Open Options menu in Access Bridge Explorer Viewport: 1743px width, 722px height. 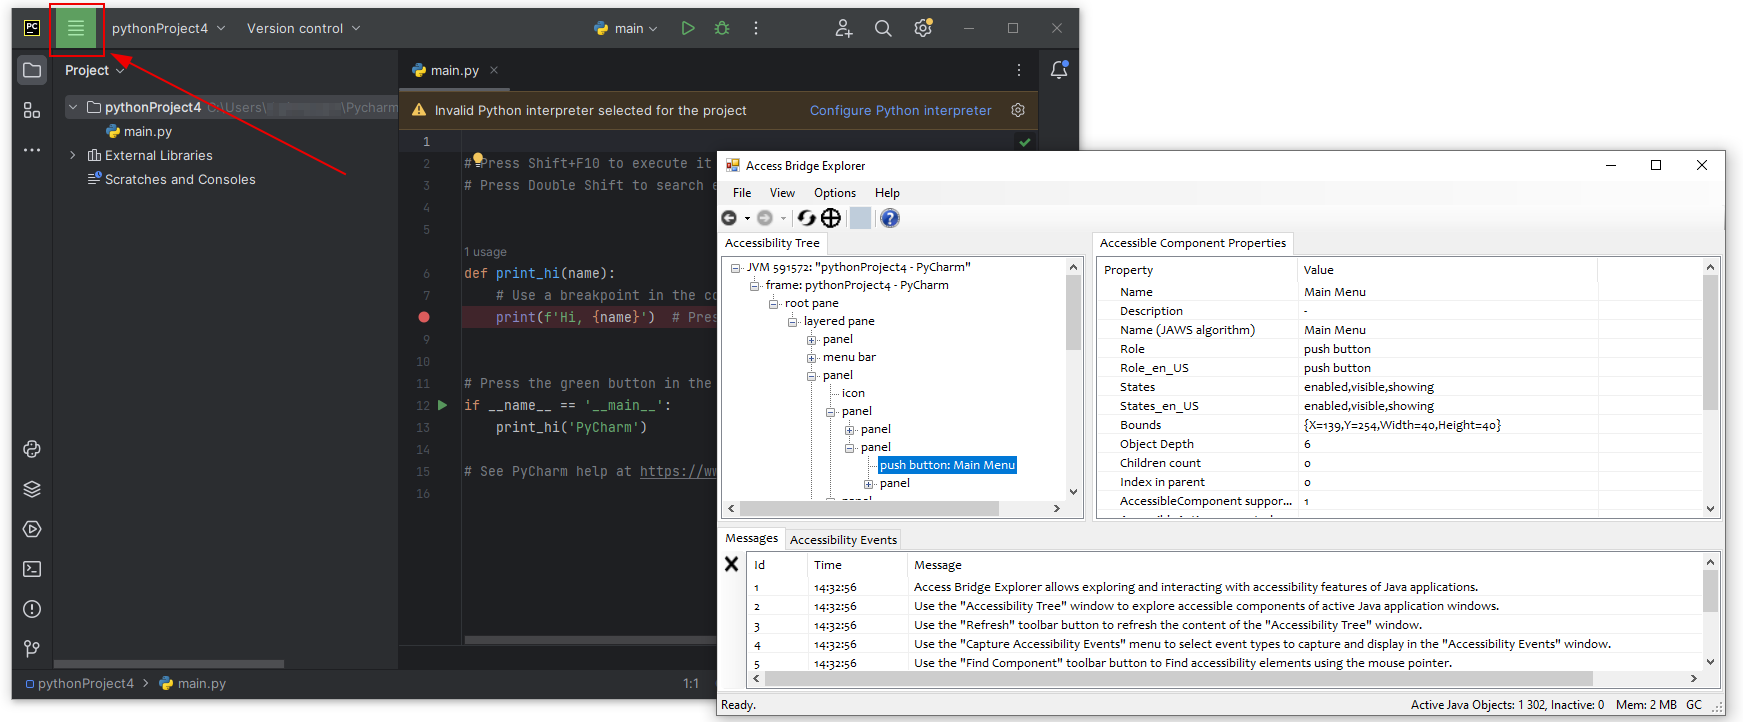pos(835,193)
